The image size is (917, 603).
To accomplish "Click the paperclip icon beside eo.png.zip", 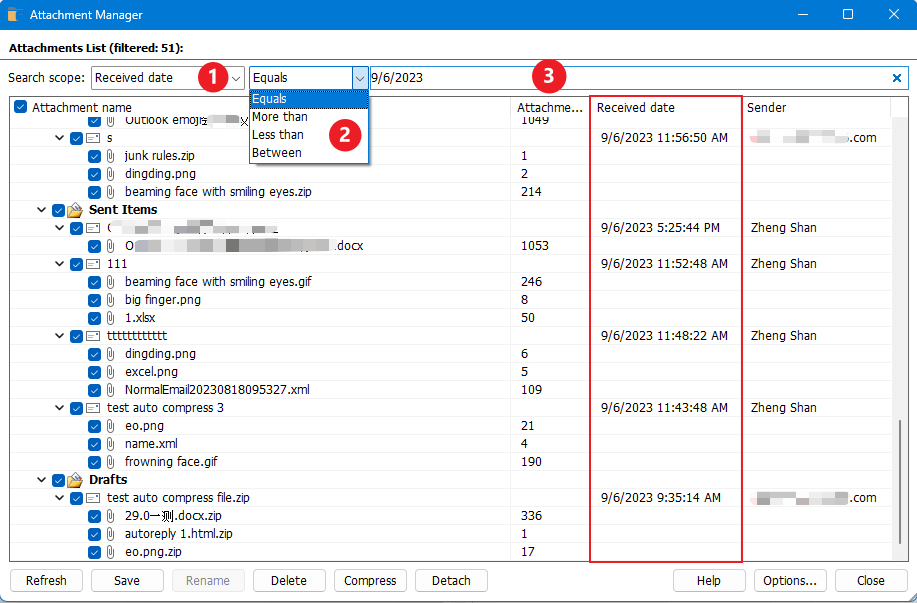I will [110, 552].
